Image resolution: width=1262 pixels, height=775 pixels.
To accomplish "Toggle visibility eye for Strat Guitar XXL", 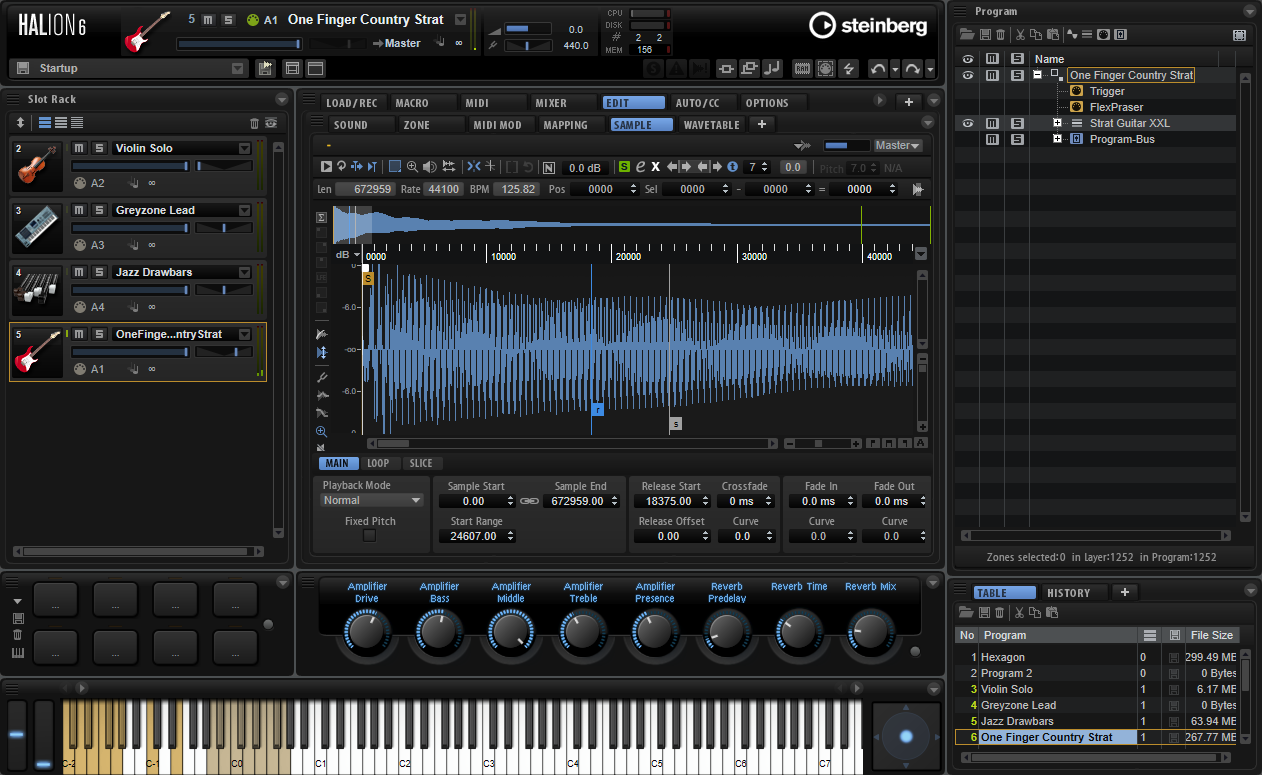I will coord(967,123).
